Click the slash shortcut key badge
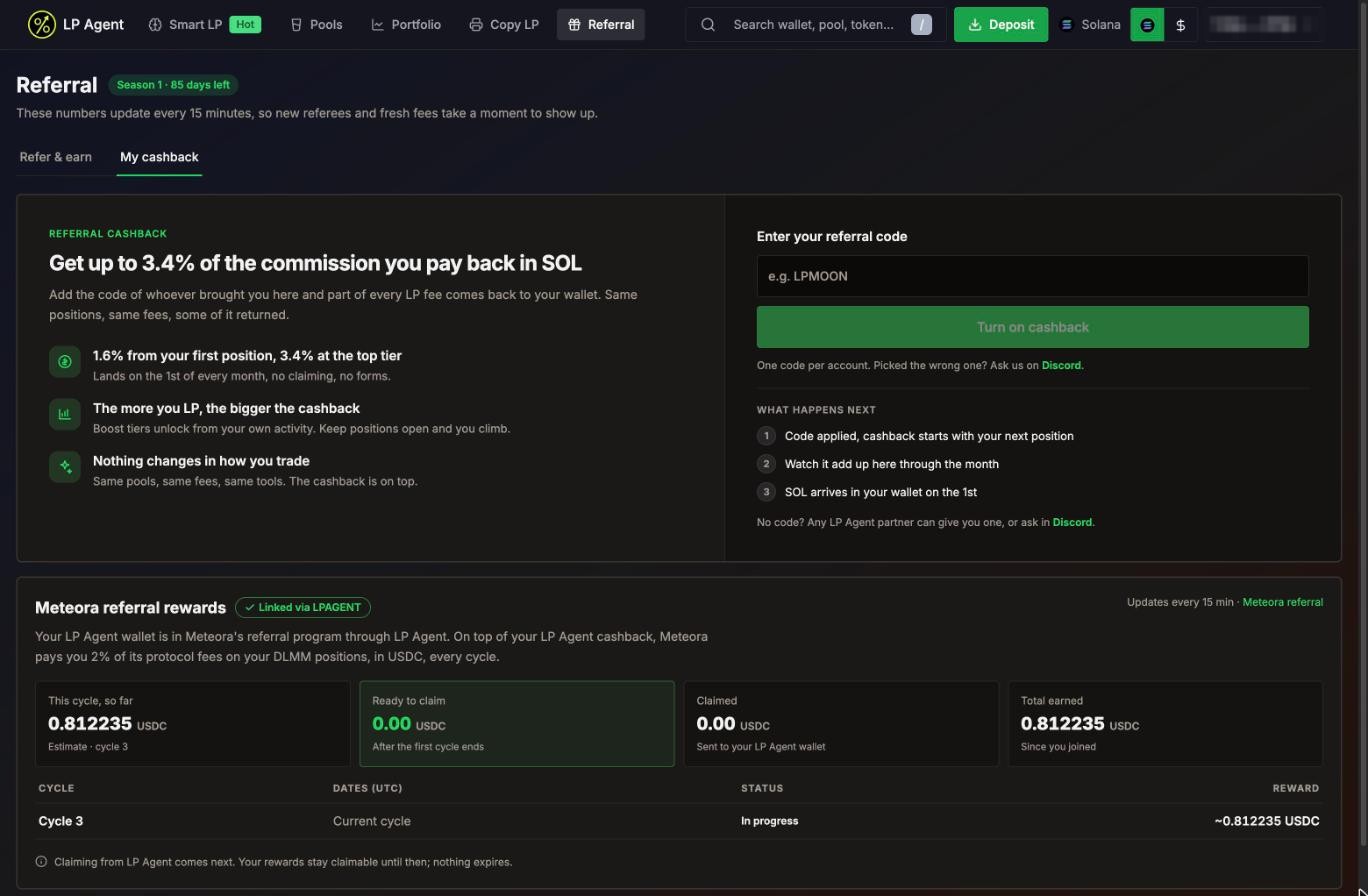This screenshot has width=1368, height=896. (x=921, y=24)
